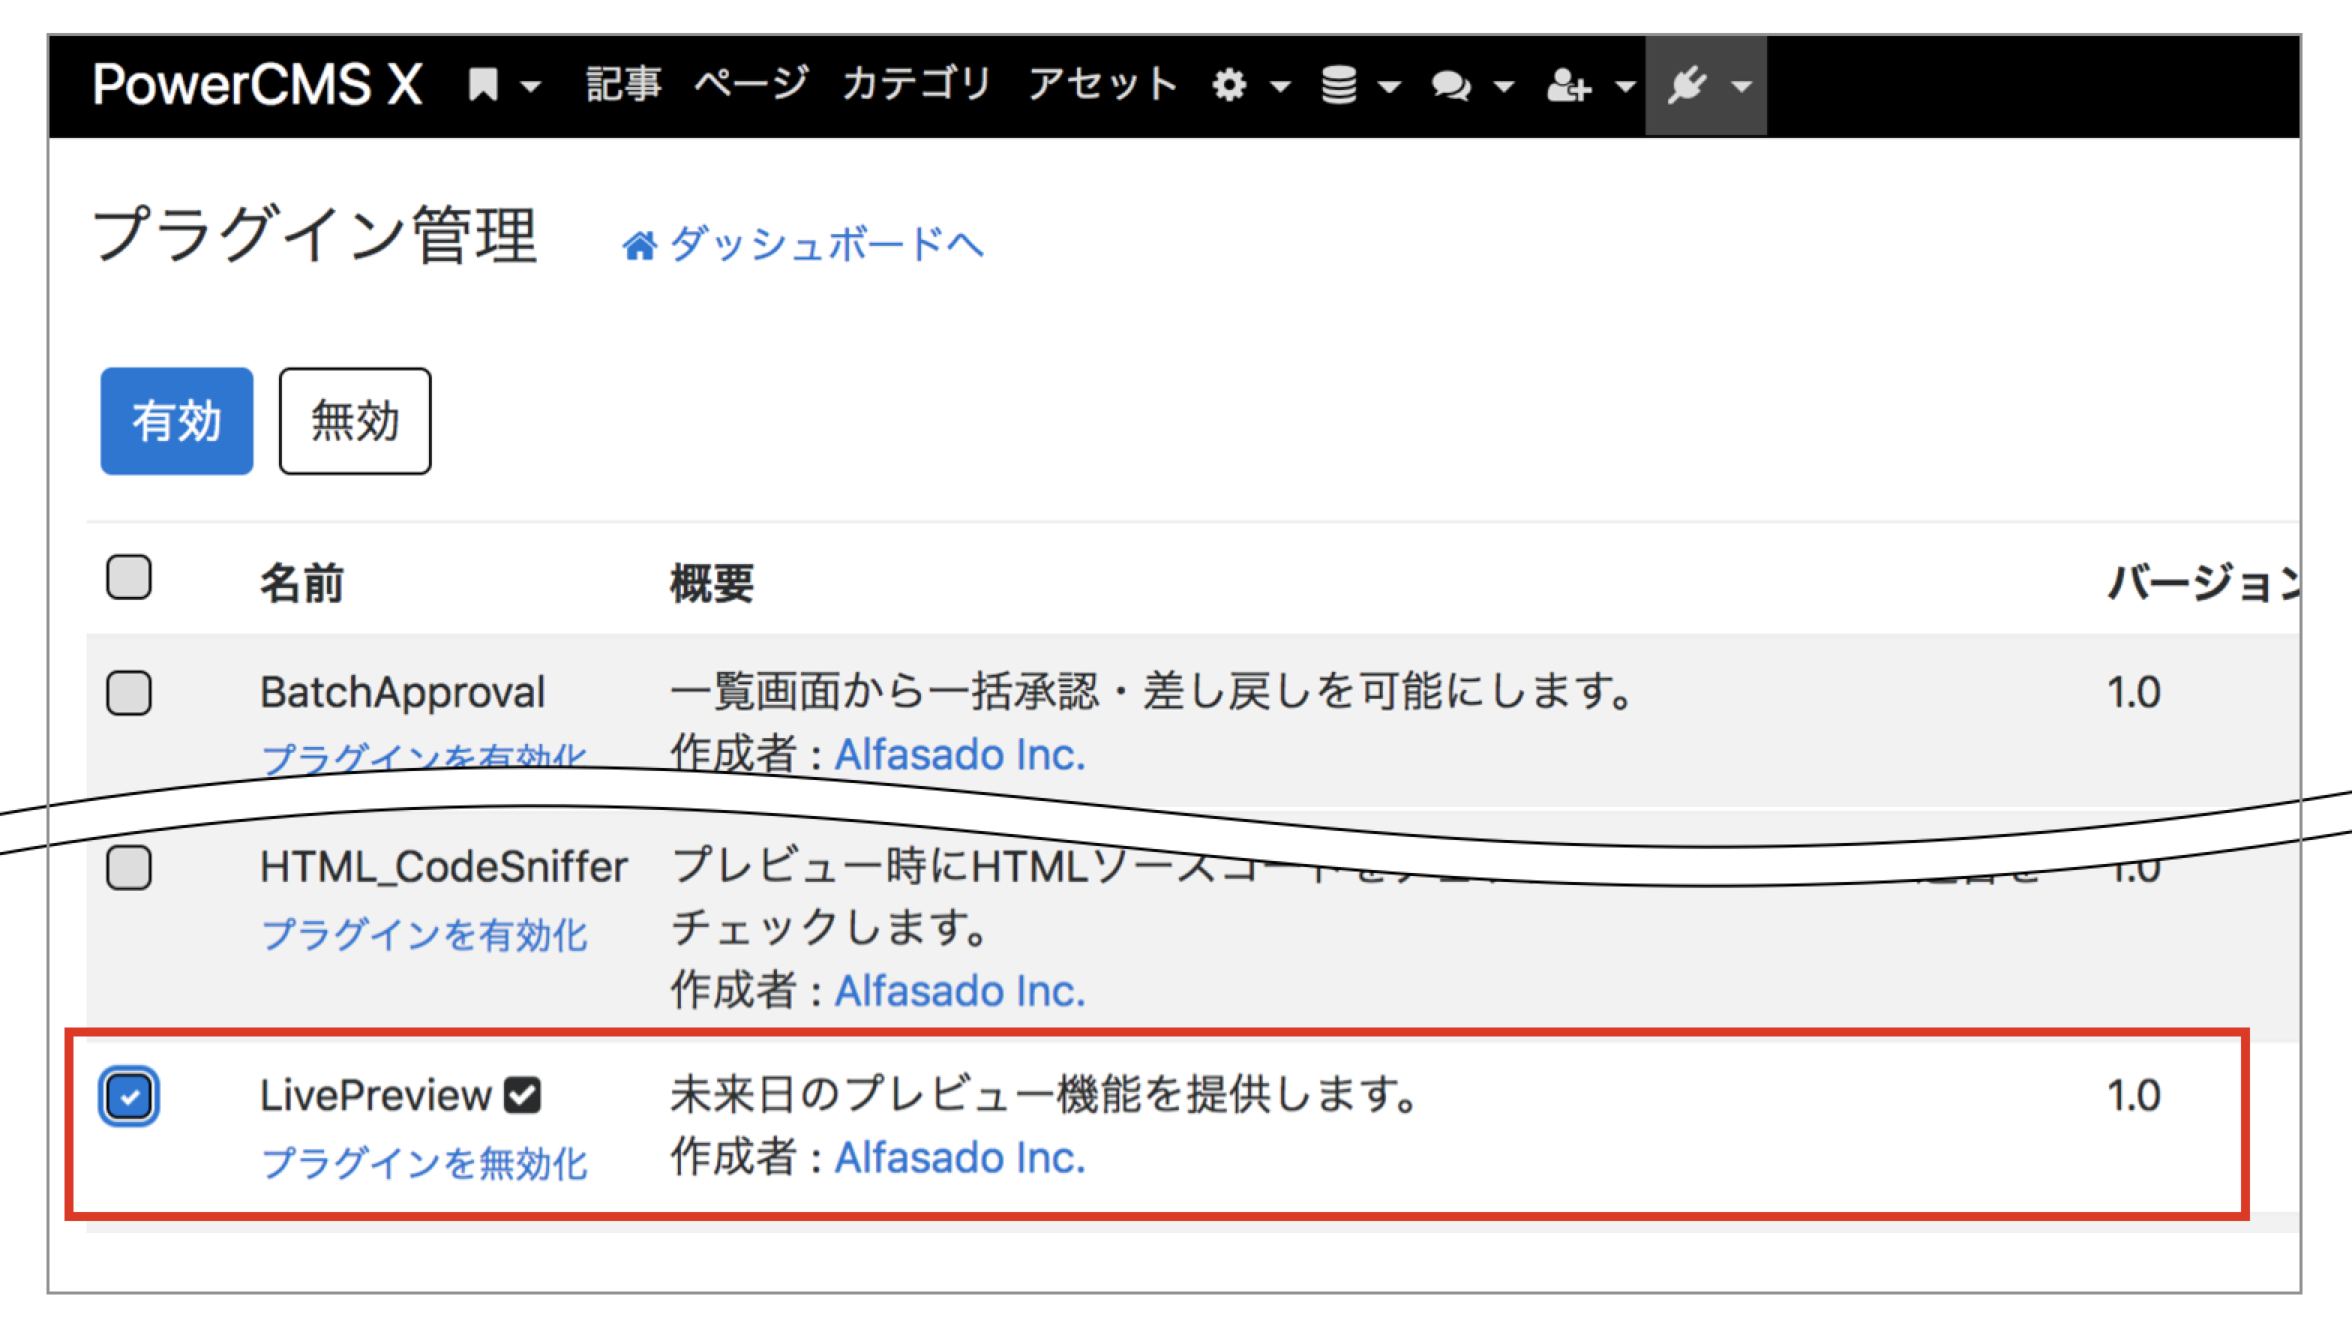Expand the plugin menu dropdown arrow
Image resolution: width=2352 pixels, height=1326 pixels.
[1740, 88]
